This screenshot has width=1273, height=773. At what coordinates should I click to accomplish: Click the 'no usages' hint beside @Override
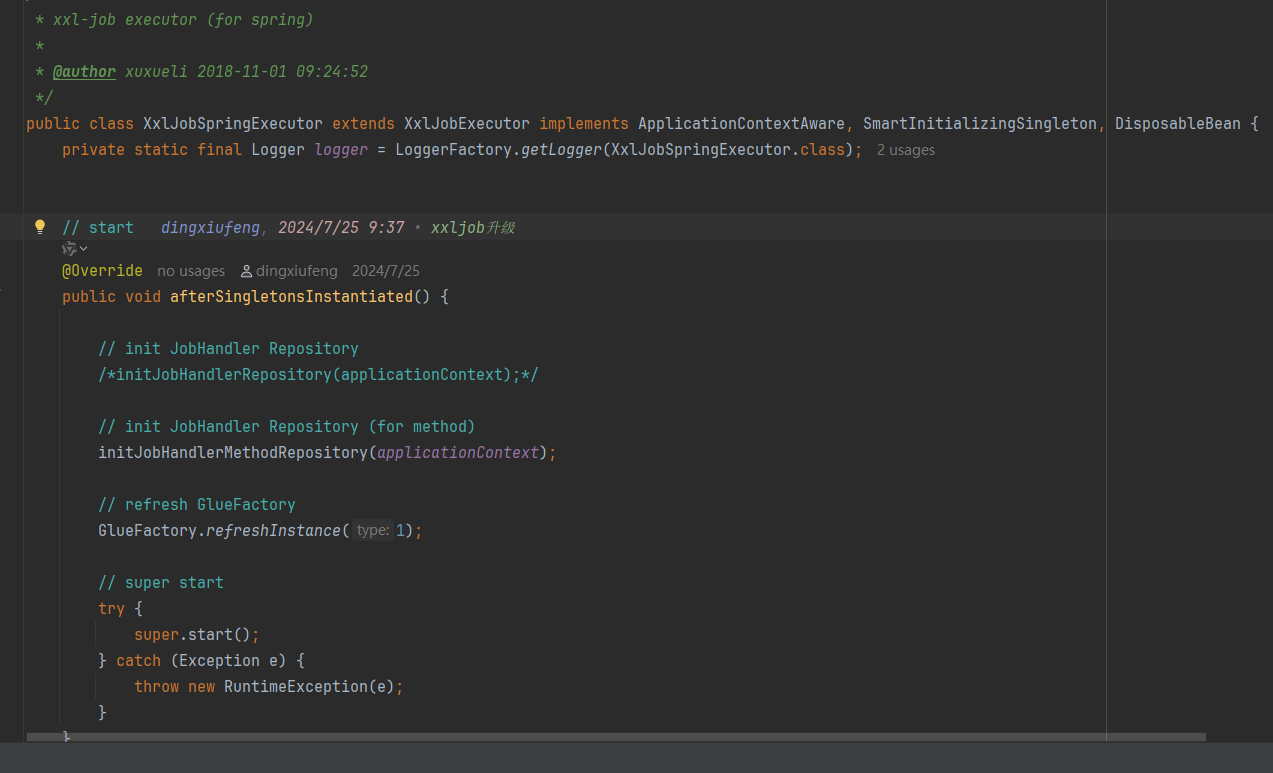[191, 271]
